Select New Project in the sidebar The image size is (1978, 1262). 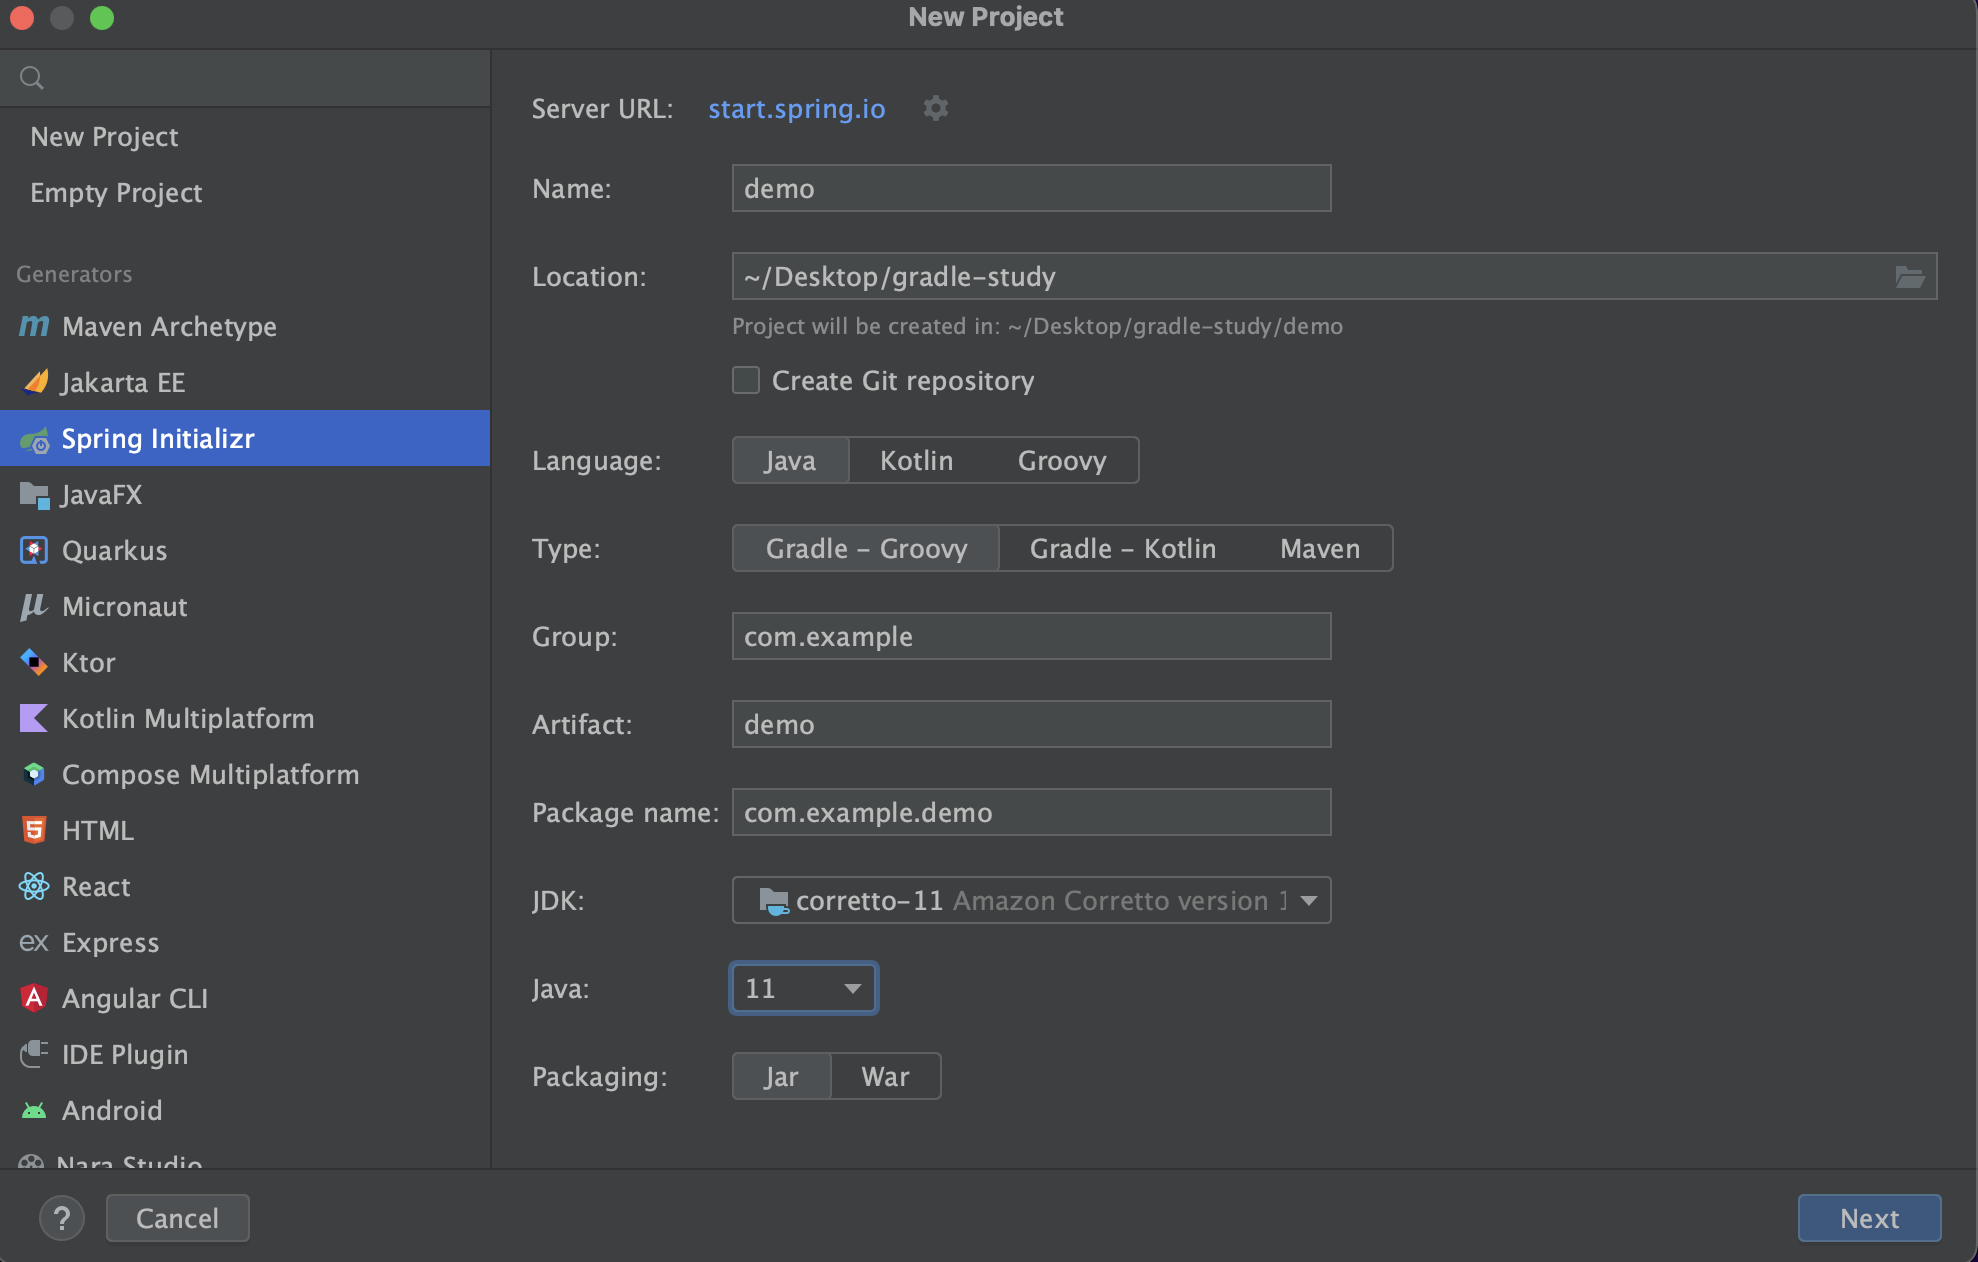coord(104,136)
